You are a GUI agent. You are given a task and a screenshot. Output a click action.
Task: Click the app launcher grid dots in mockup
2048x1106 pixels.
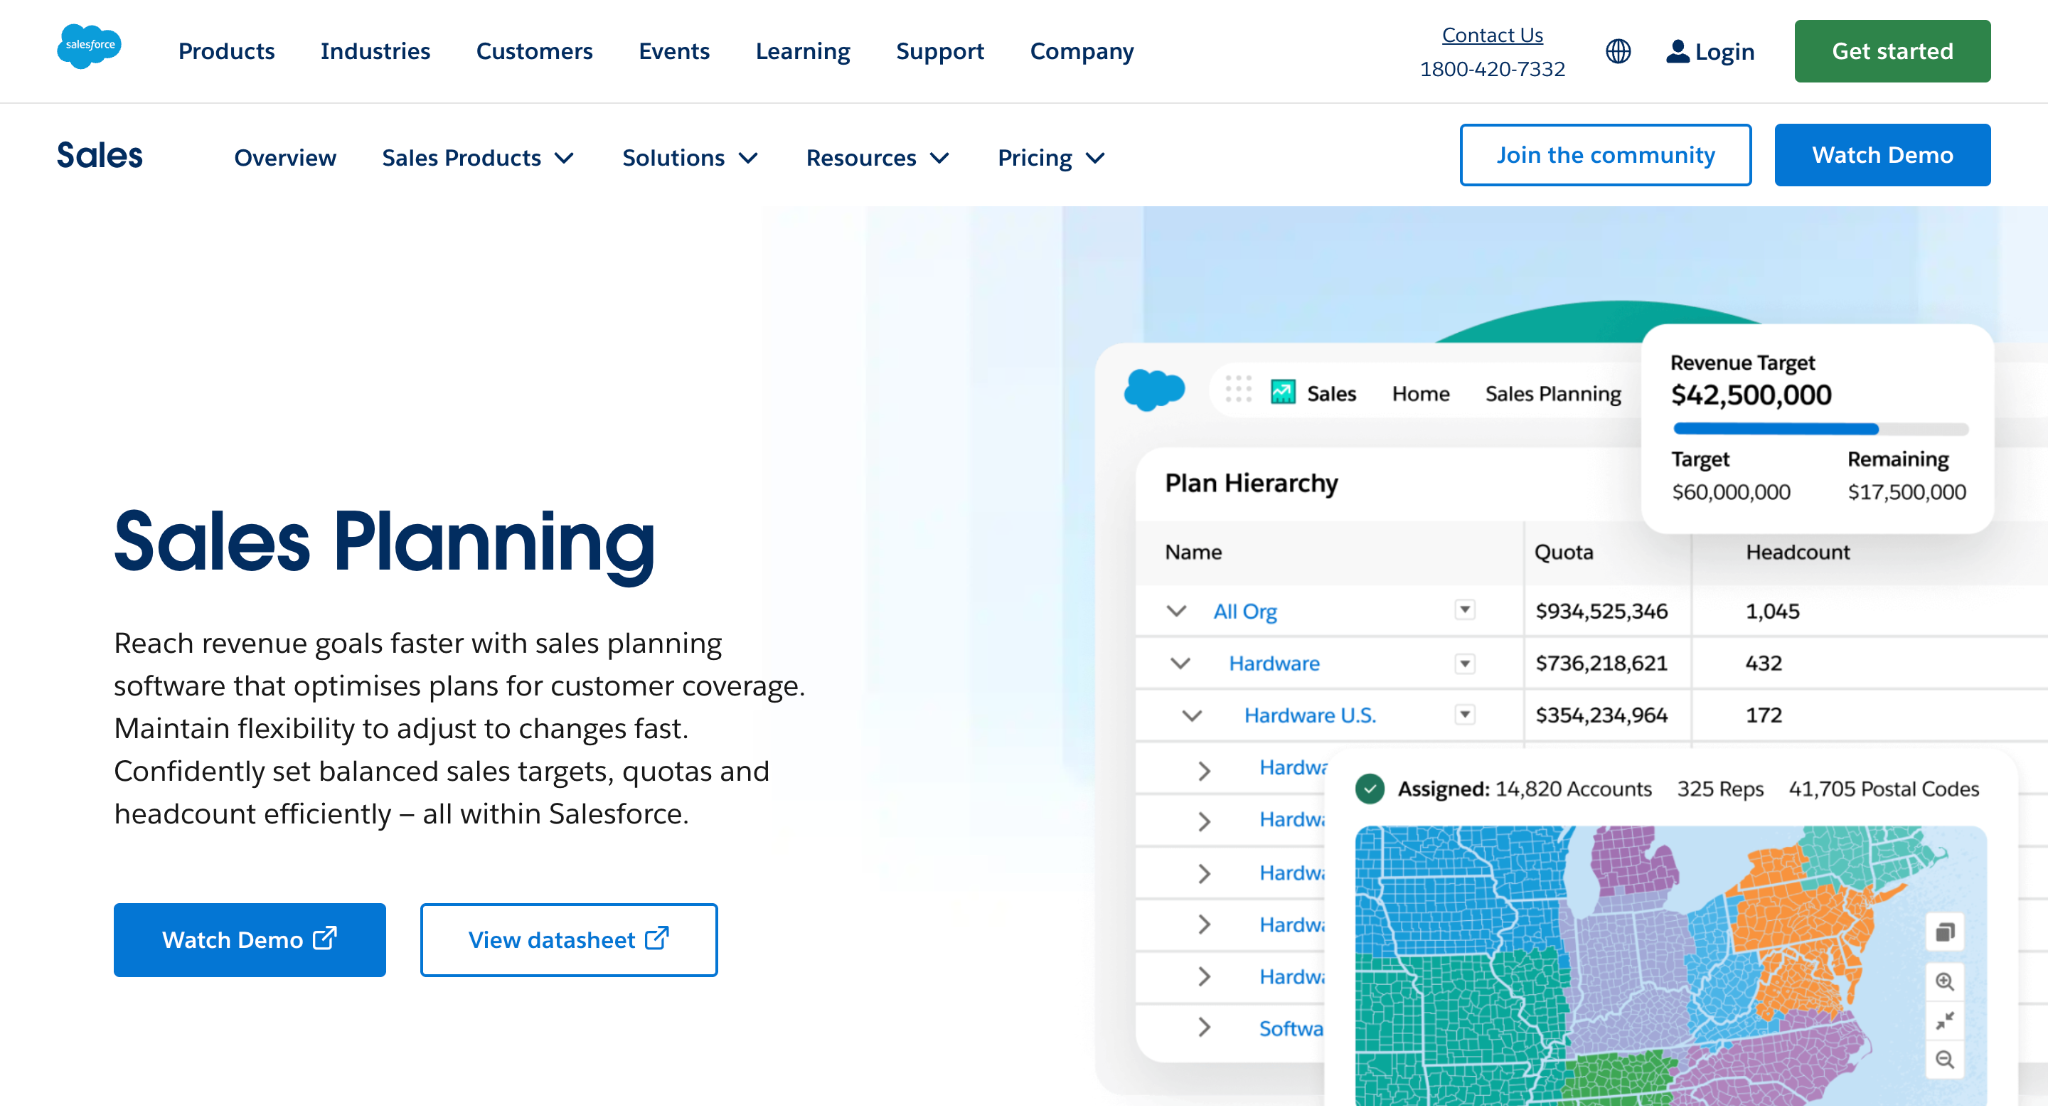[1238, 389]
